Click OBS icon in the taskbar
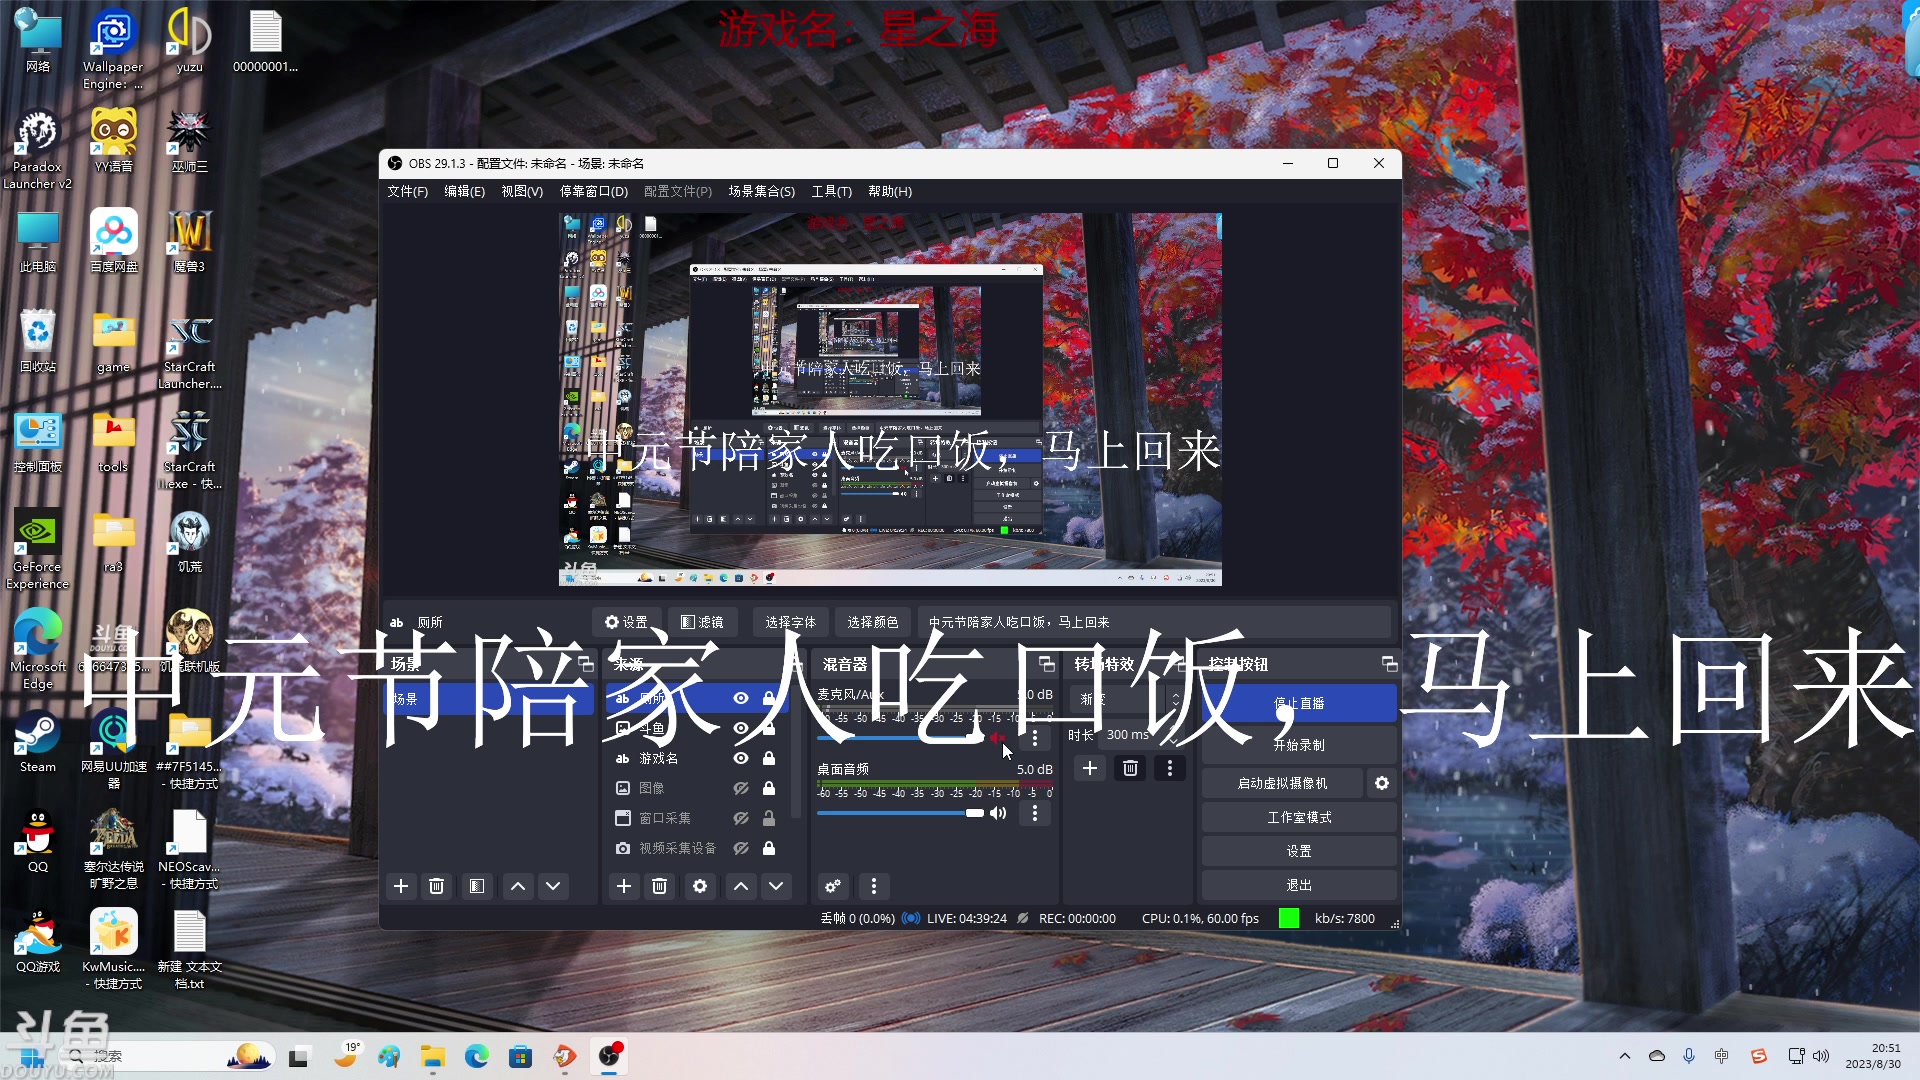 click(x=609, y=1056)
